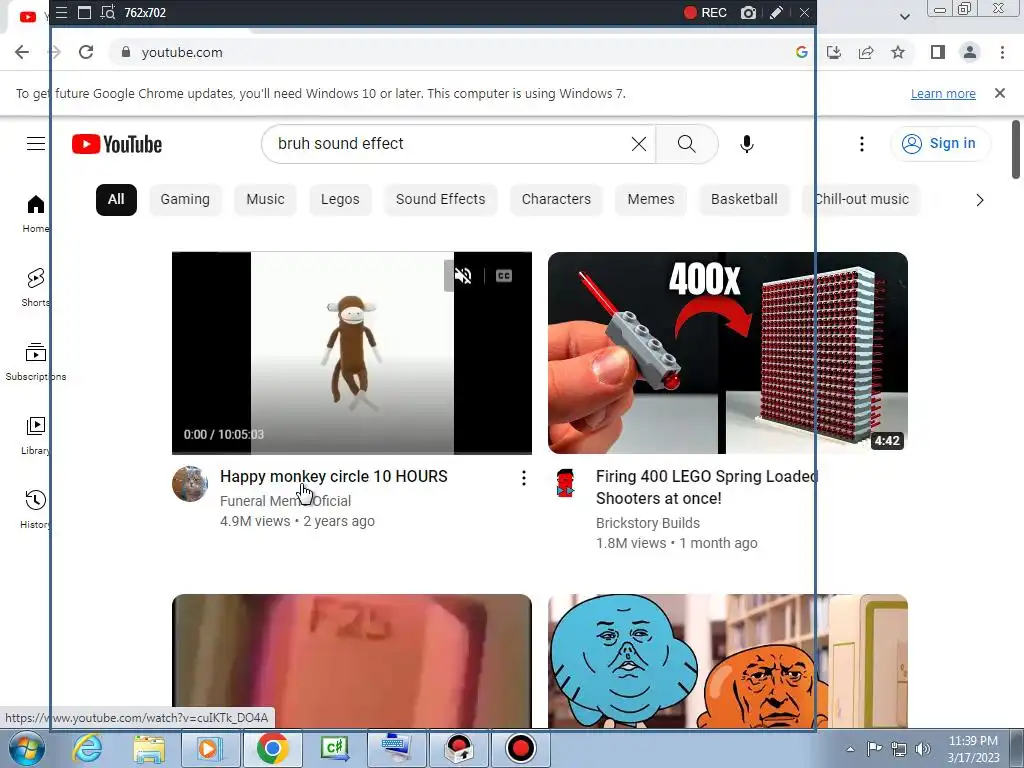Choose recorder region selection icon
The width and height of the screenshot is (1024, 768).
point(108,12)
